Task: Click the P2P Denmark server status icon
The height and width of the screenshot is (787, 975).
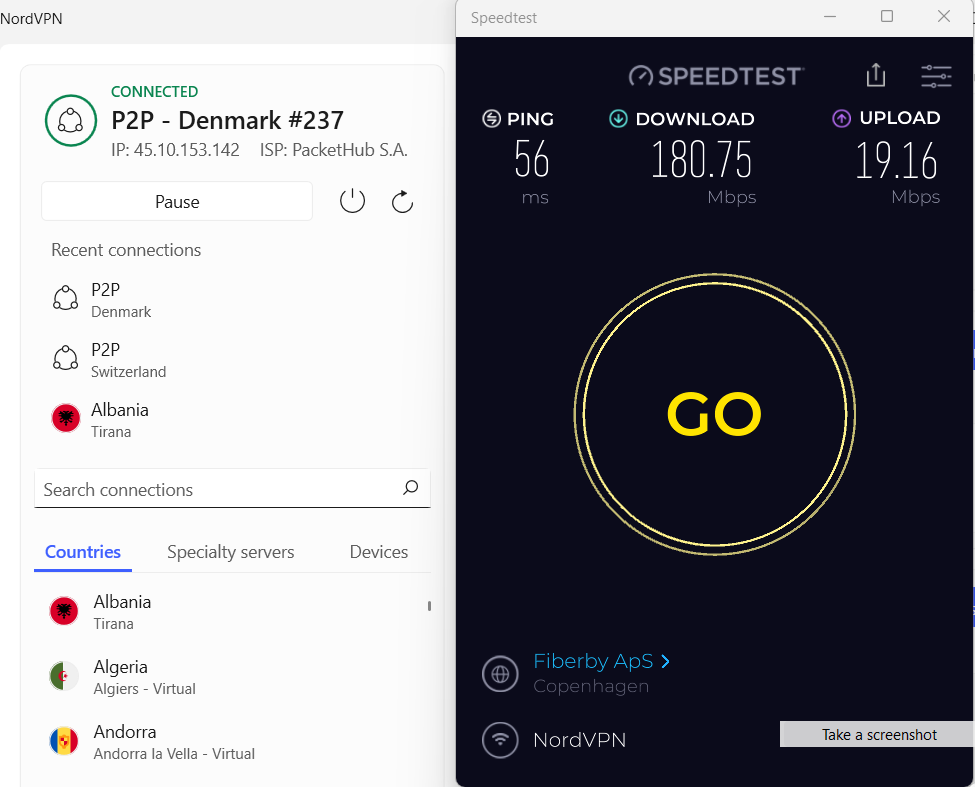Action: point(71,121)
